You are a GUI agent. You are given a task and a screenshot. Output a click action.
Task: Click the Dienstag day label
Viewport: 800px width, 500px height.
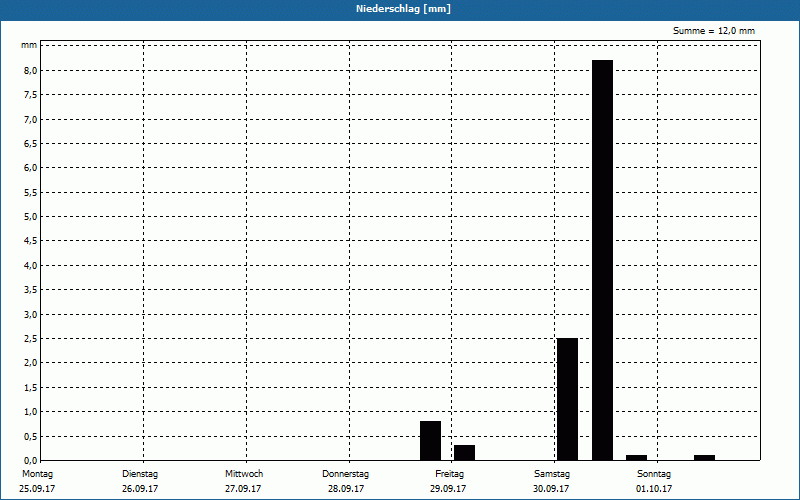click(140, 474)
